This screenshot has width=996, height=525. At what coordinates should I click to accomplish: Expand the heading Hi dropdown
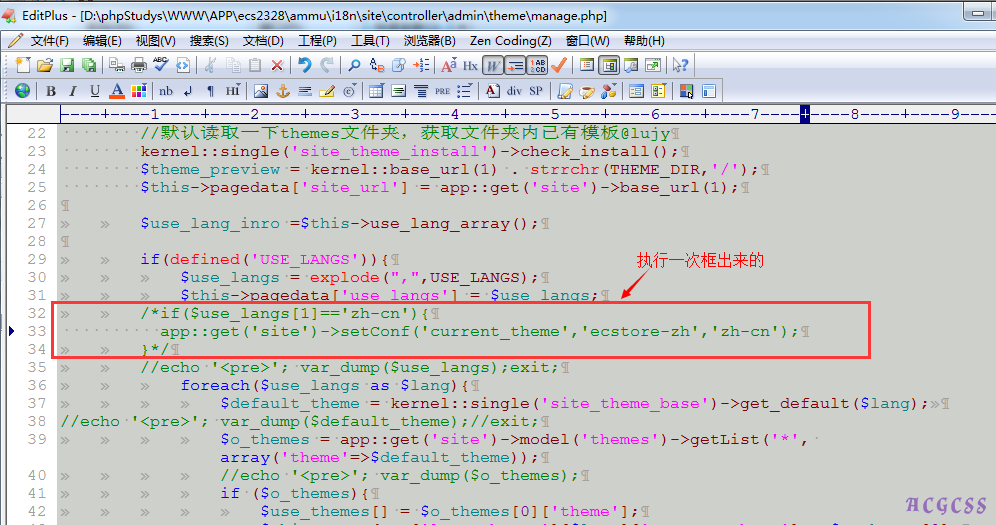tap(232, 91)
